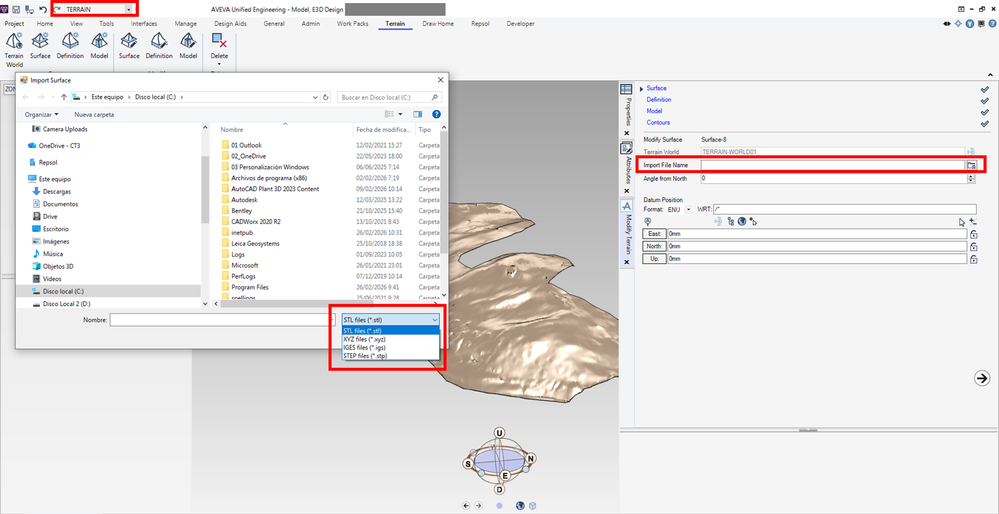
Task: Click the East button
Action: [654, 234]
